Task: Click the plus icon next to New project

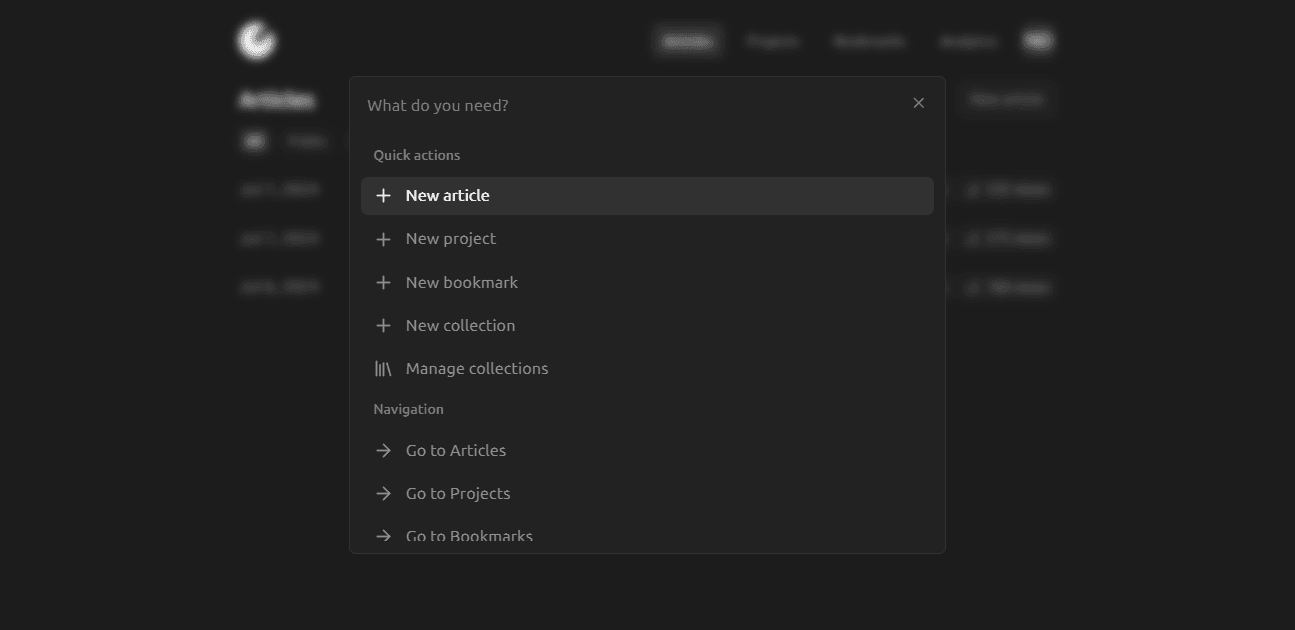Action: click(x=383, y=239)
